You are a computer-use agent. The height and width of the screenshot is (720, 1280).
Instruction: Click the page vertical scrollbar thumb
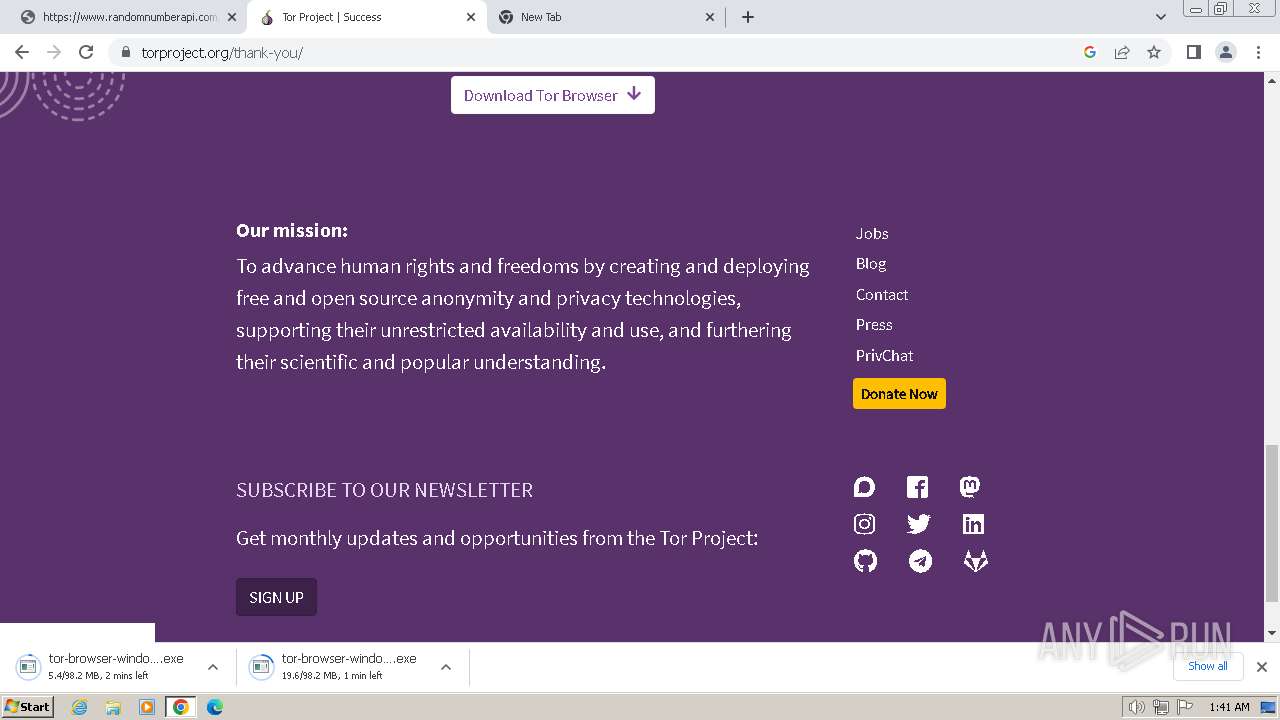pyautogui.click(x=1271, y=521)
